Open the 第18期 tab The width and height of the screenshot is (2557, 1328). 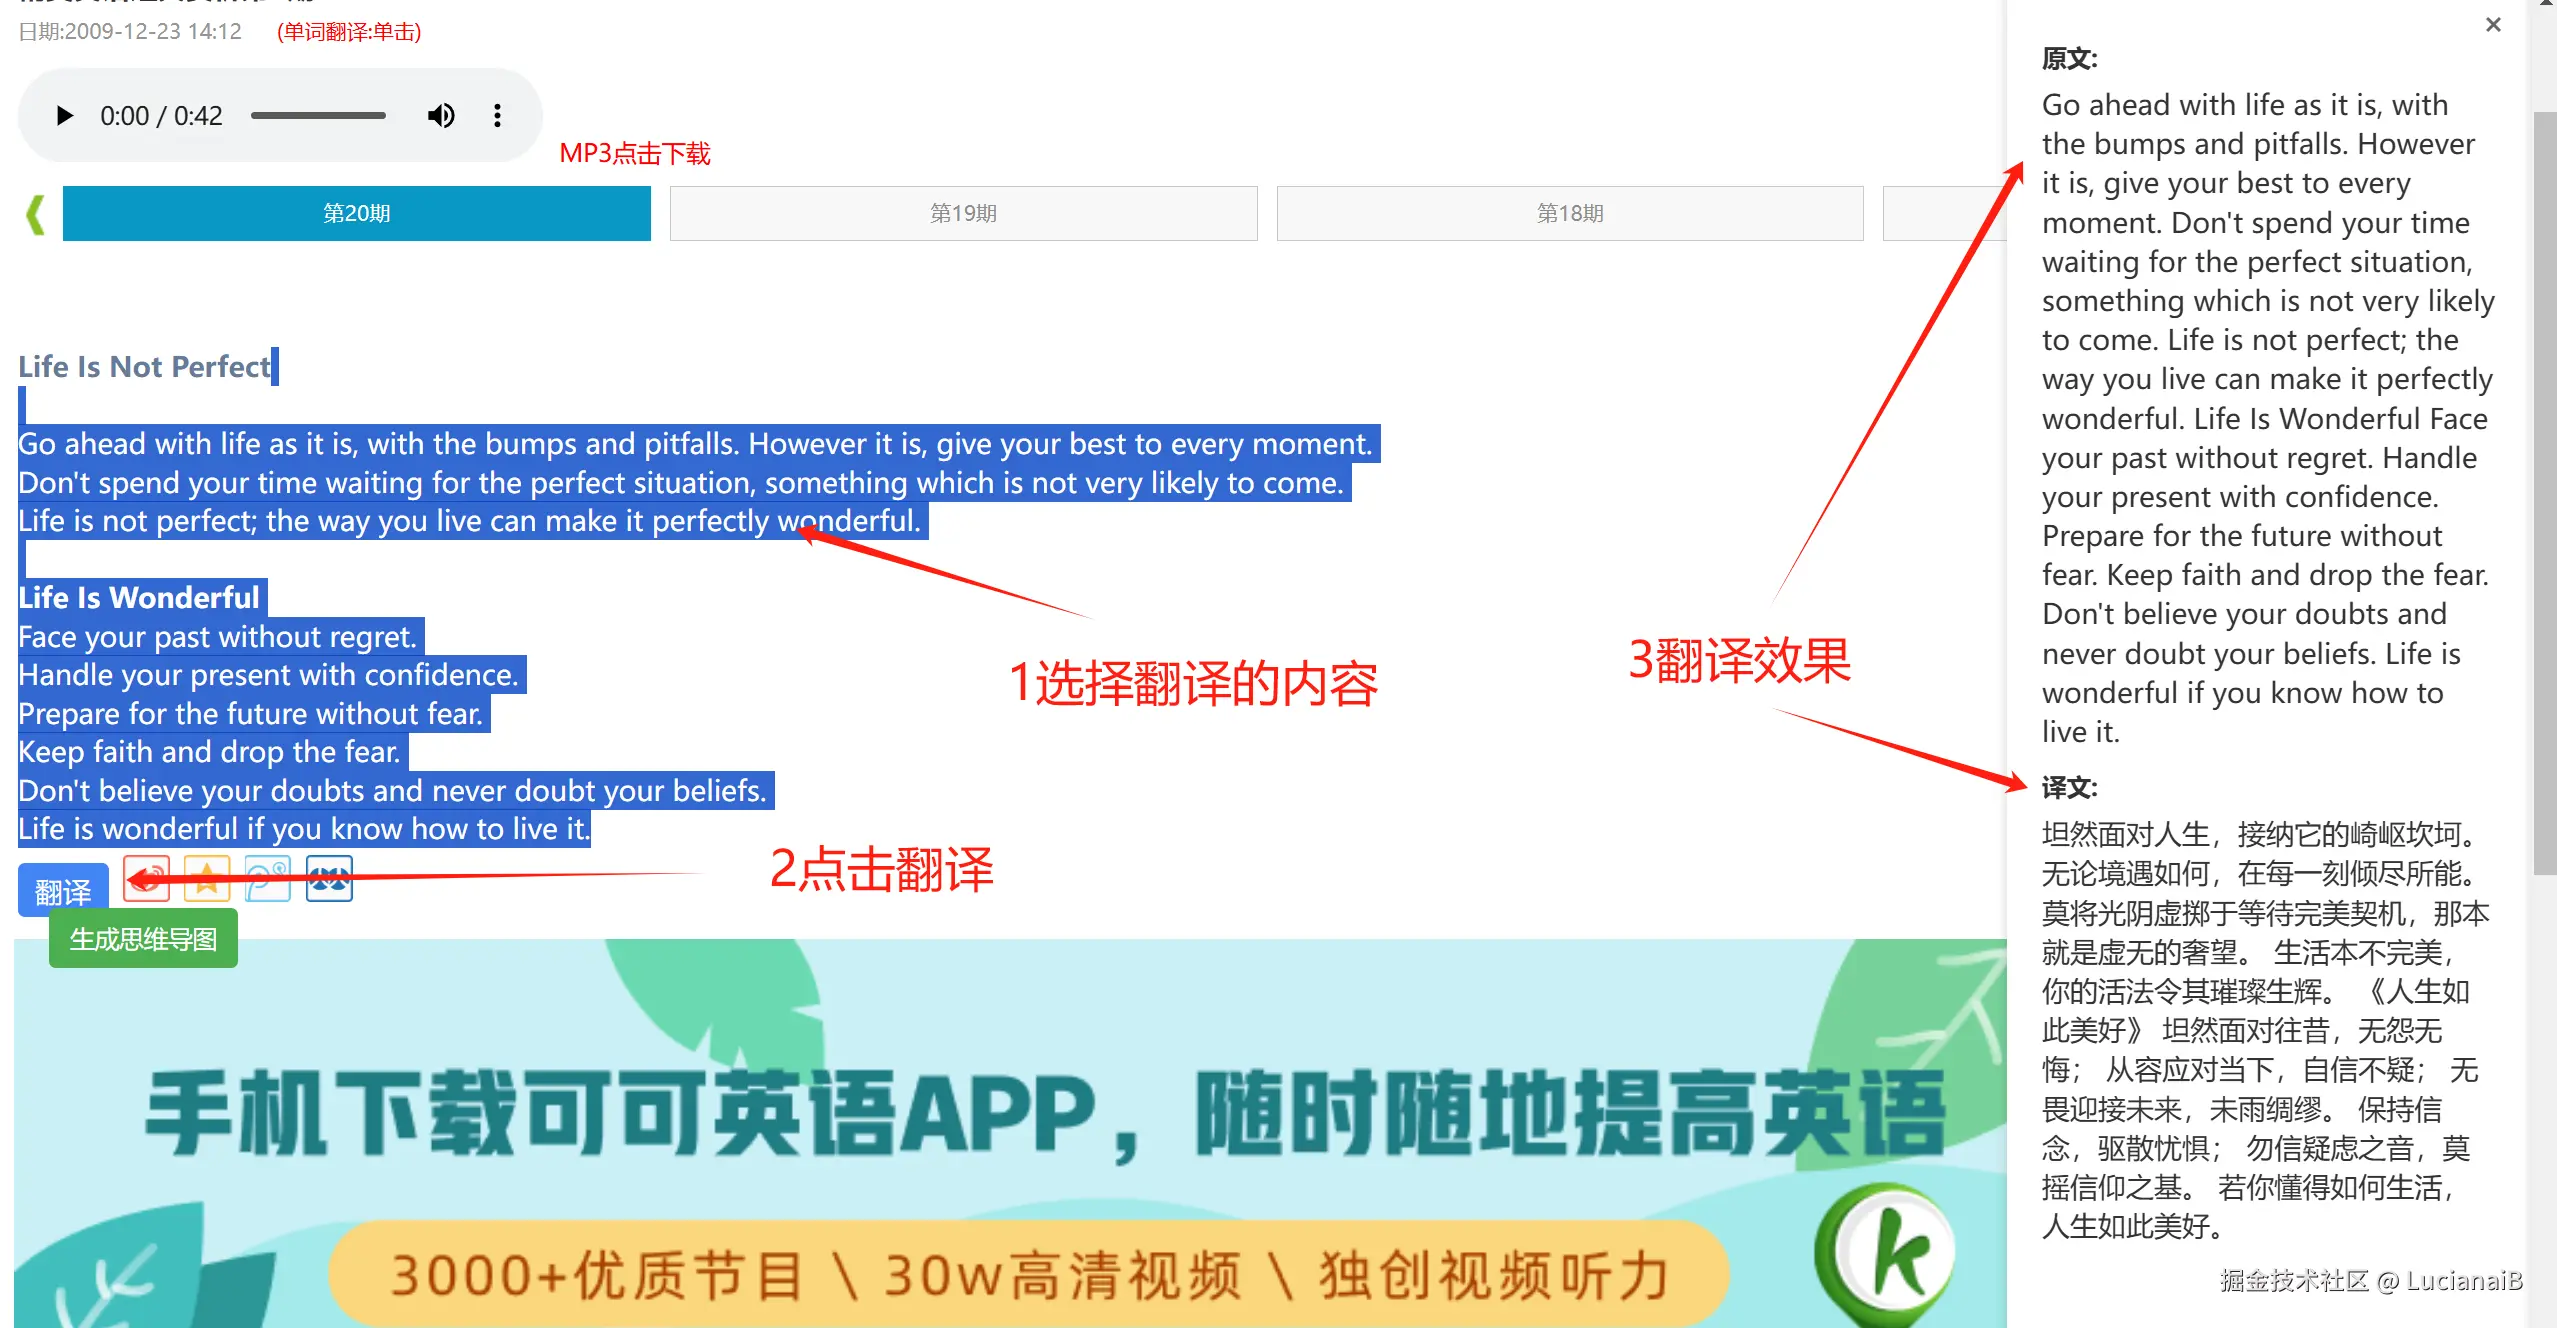point(1569,213)
